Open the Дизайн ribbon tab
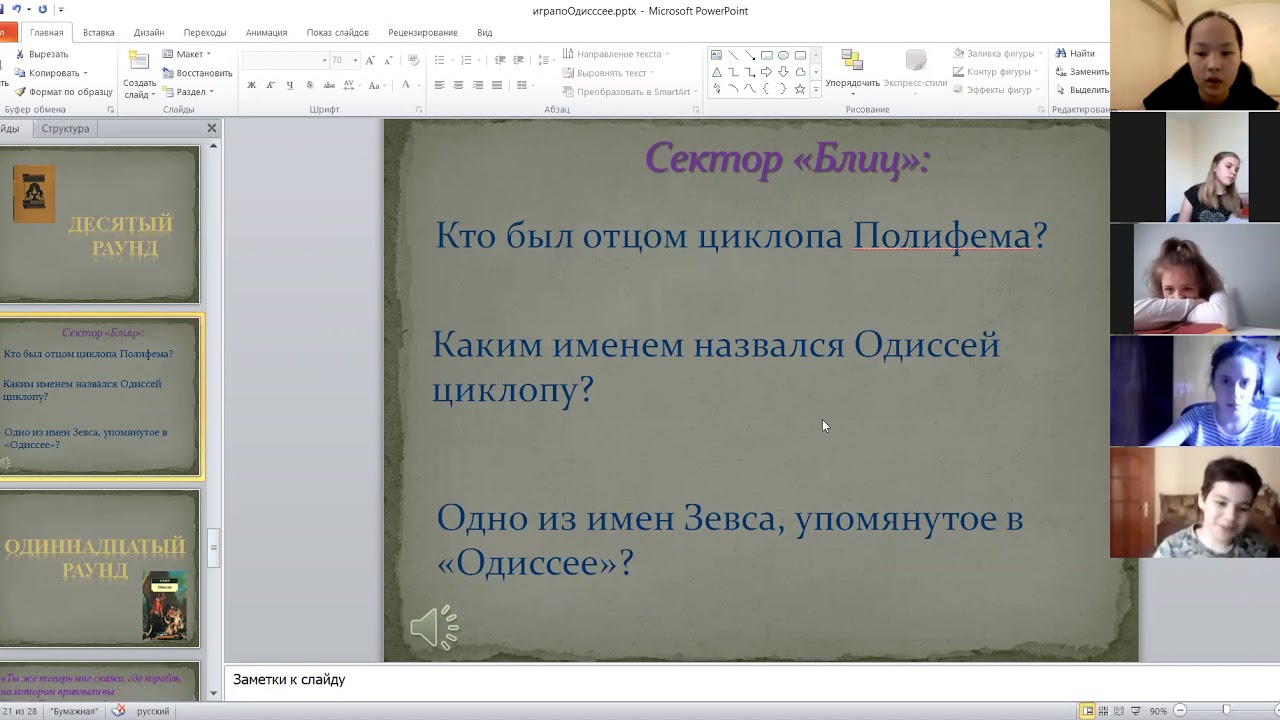 (148, 33)
